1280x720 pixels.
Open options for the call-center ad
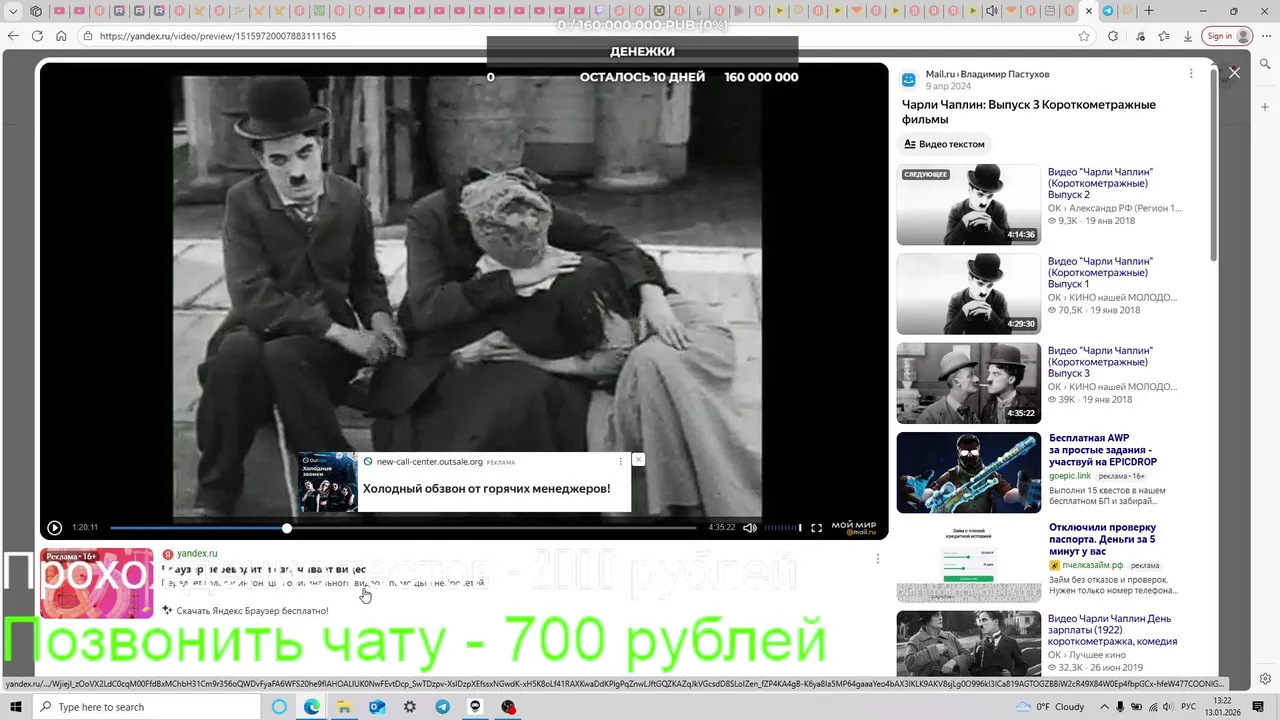pos(620,462)
